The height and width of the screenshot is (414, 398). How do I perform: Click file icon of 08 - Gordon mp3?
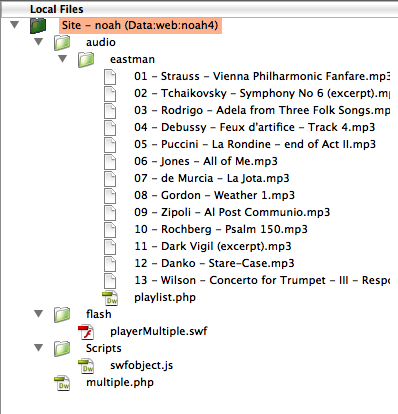click(110, 196)
